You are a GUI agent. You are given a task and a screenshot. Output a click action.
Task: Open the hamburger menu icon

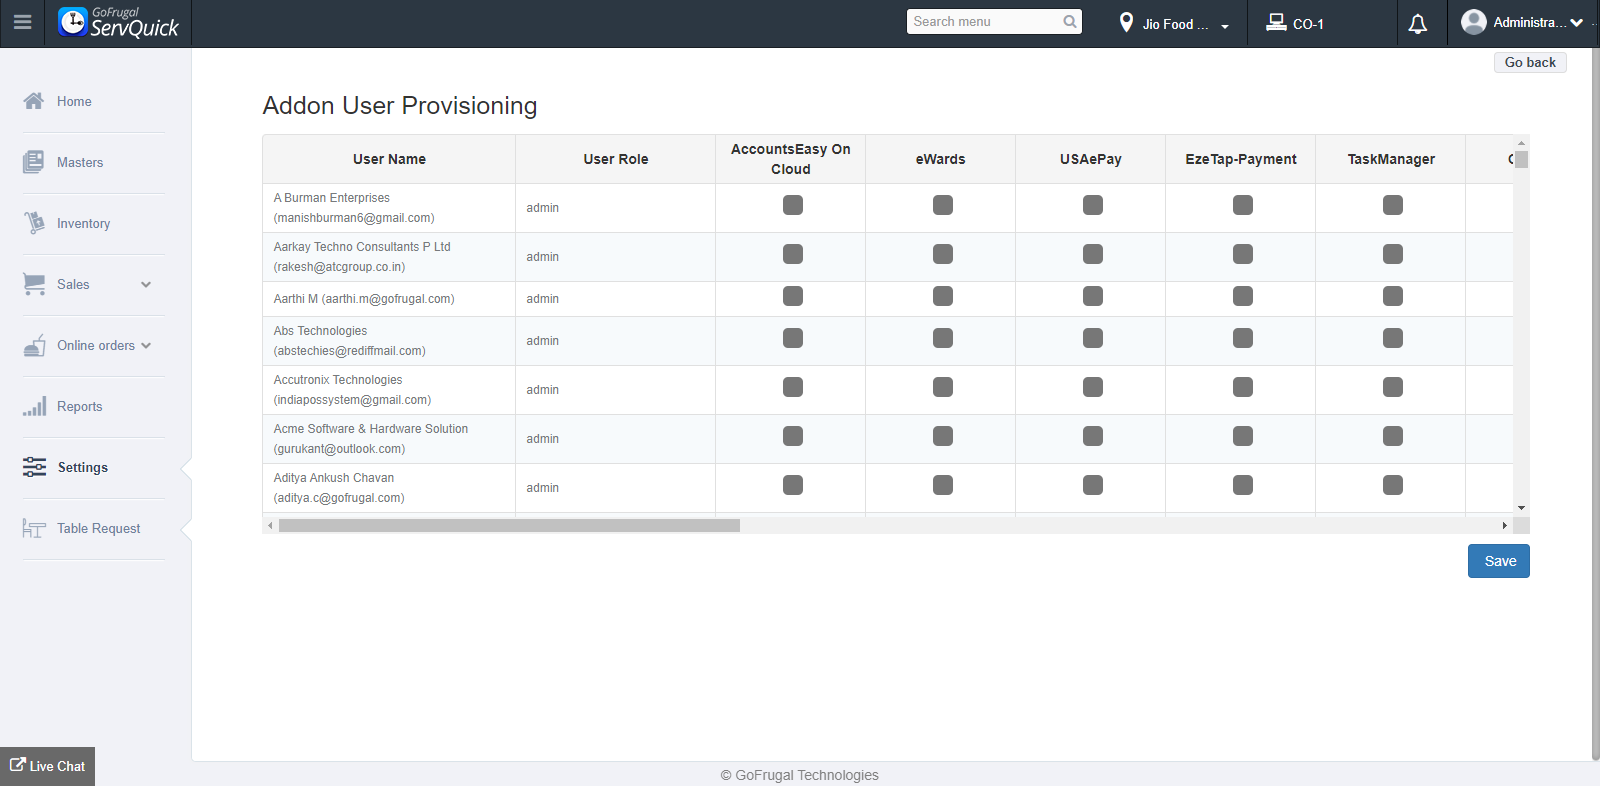click(x=22, y=22)
